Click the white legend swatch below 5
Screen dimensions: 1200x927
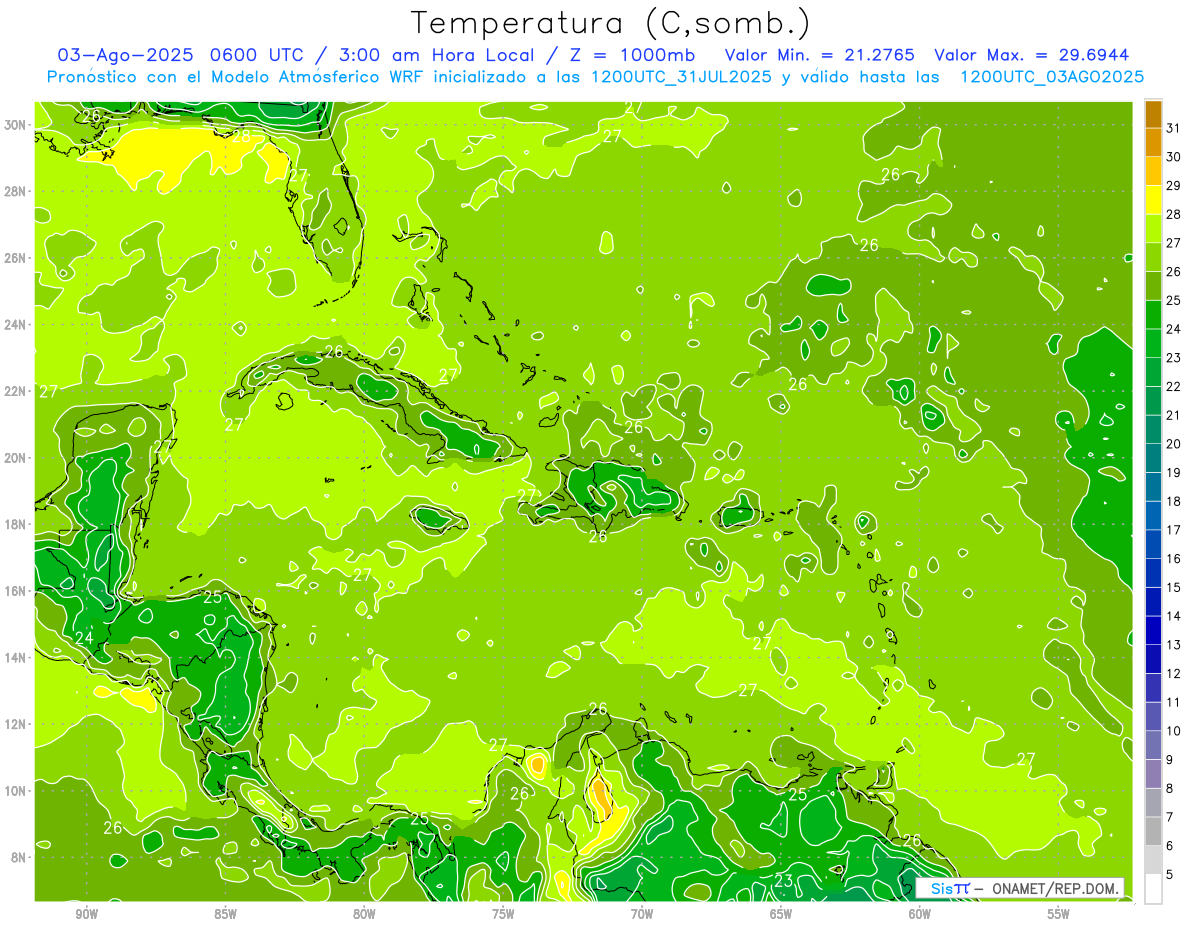click(1153, 889)
